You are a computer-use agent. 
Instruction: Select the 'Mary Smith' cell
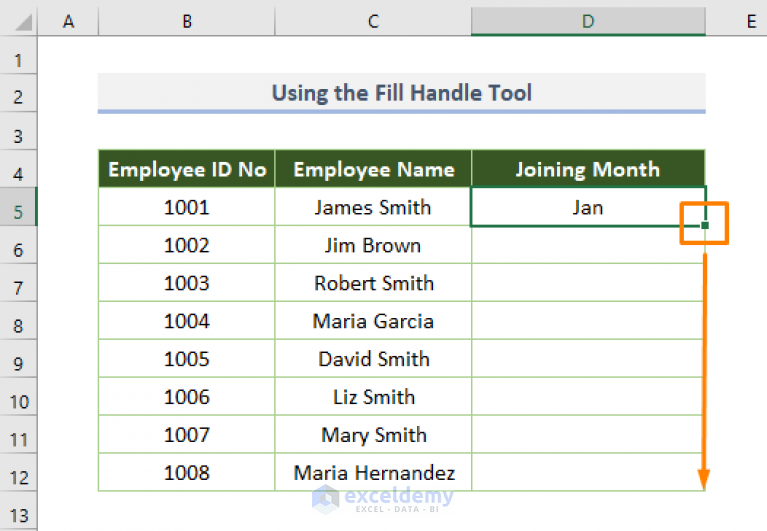point(373,434)
